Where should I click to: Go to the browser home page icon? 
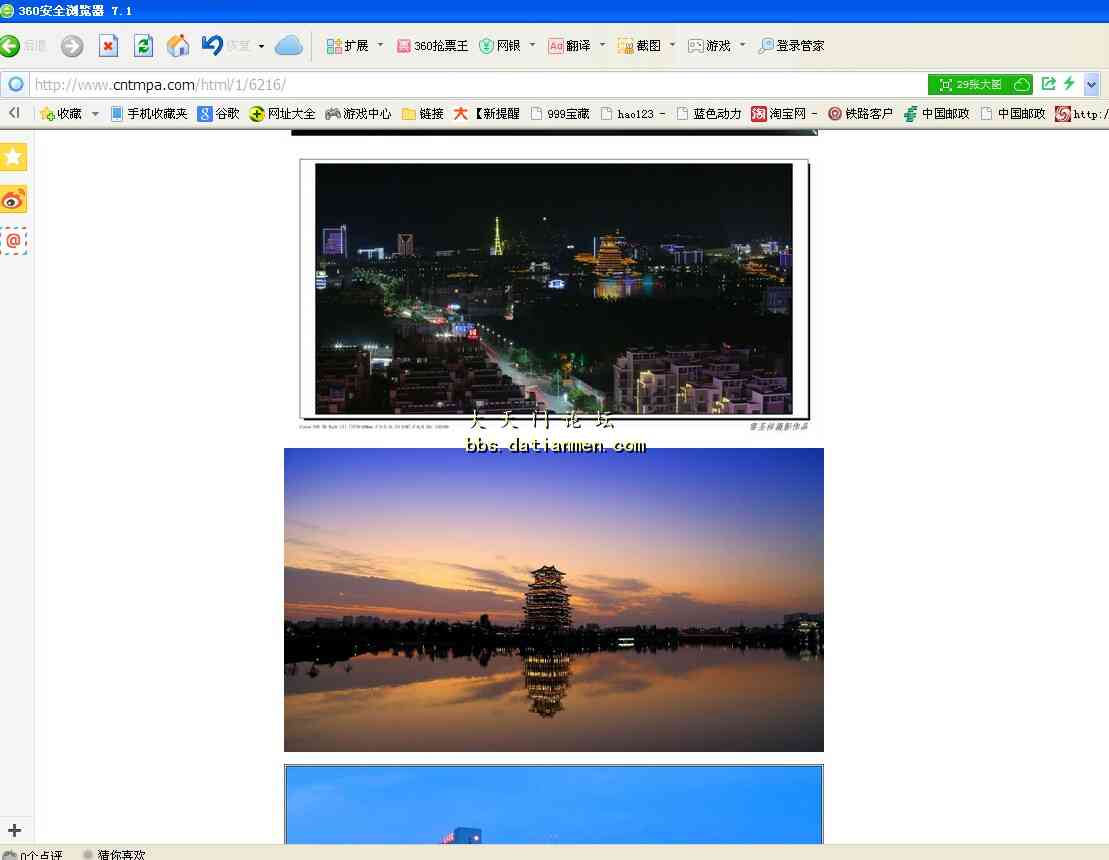pos(178,46)
